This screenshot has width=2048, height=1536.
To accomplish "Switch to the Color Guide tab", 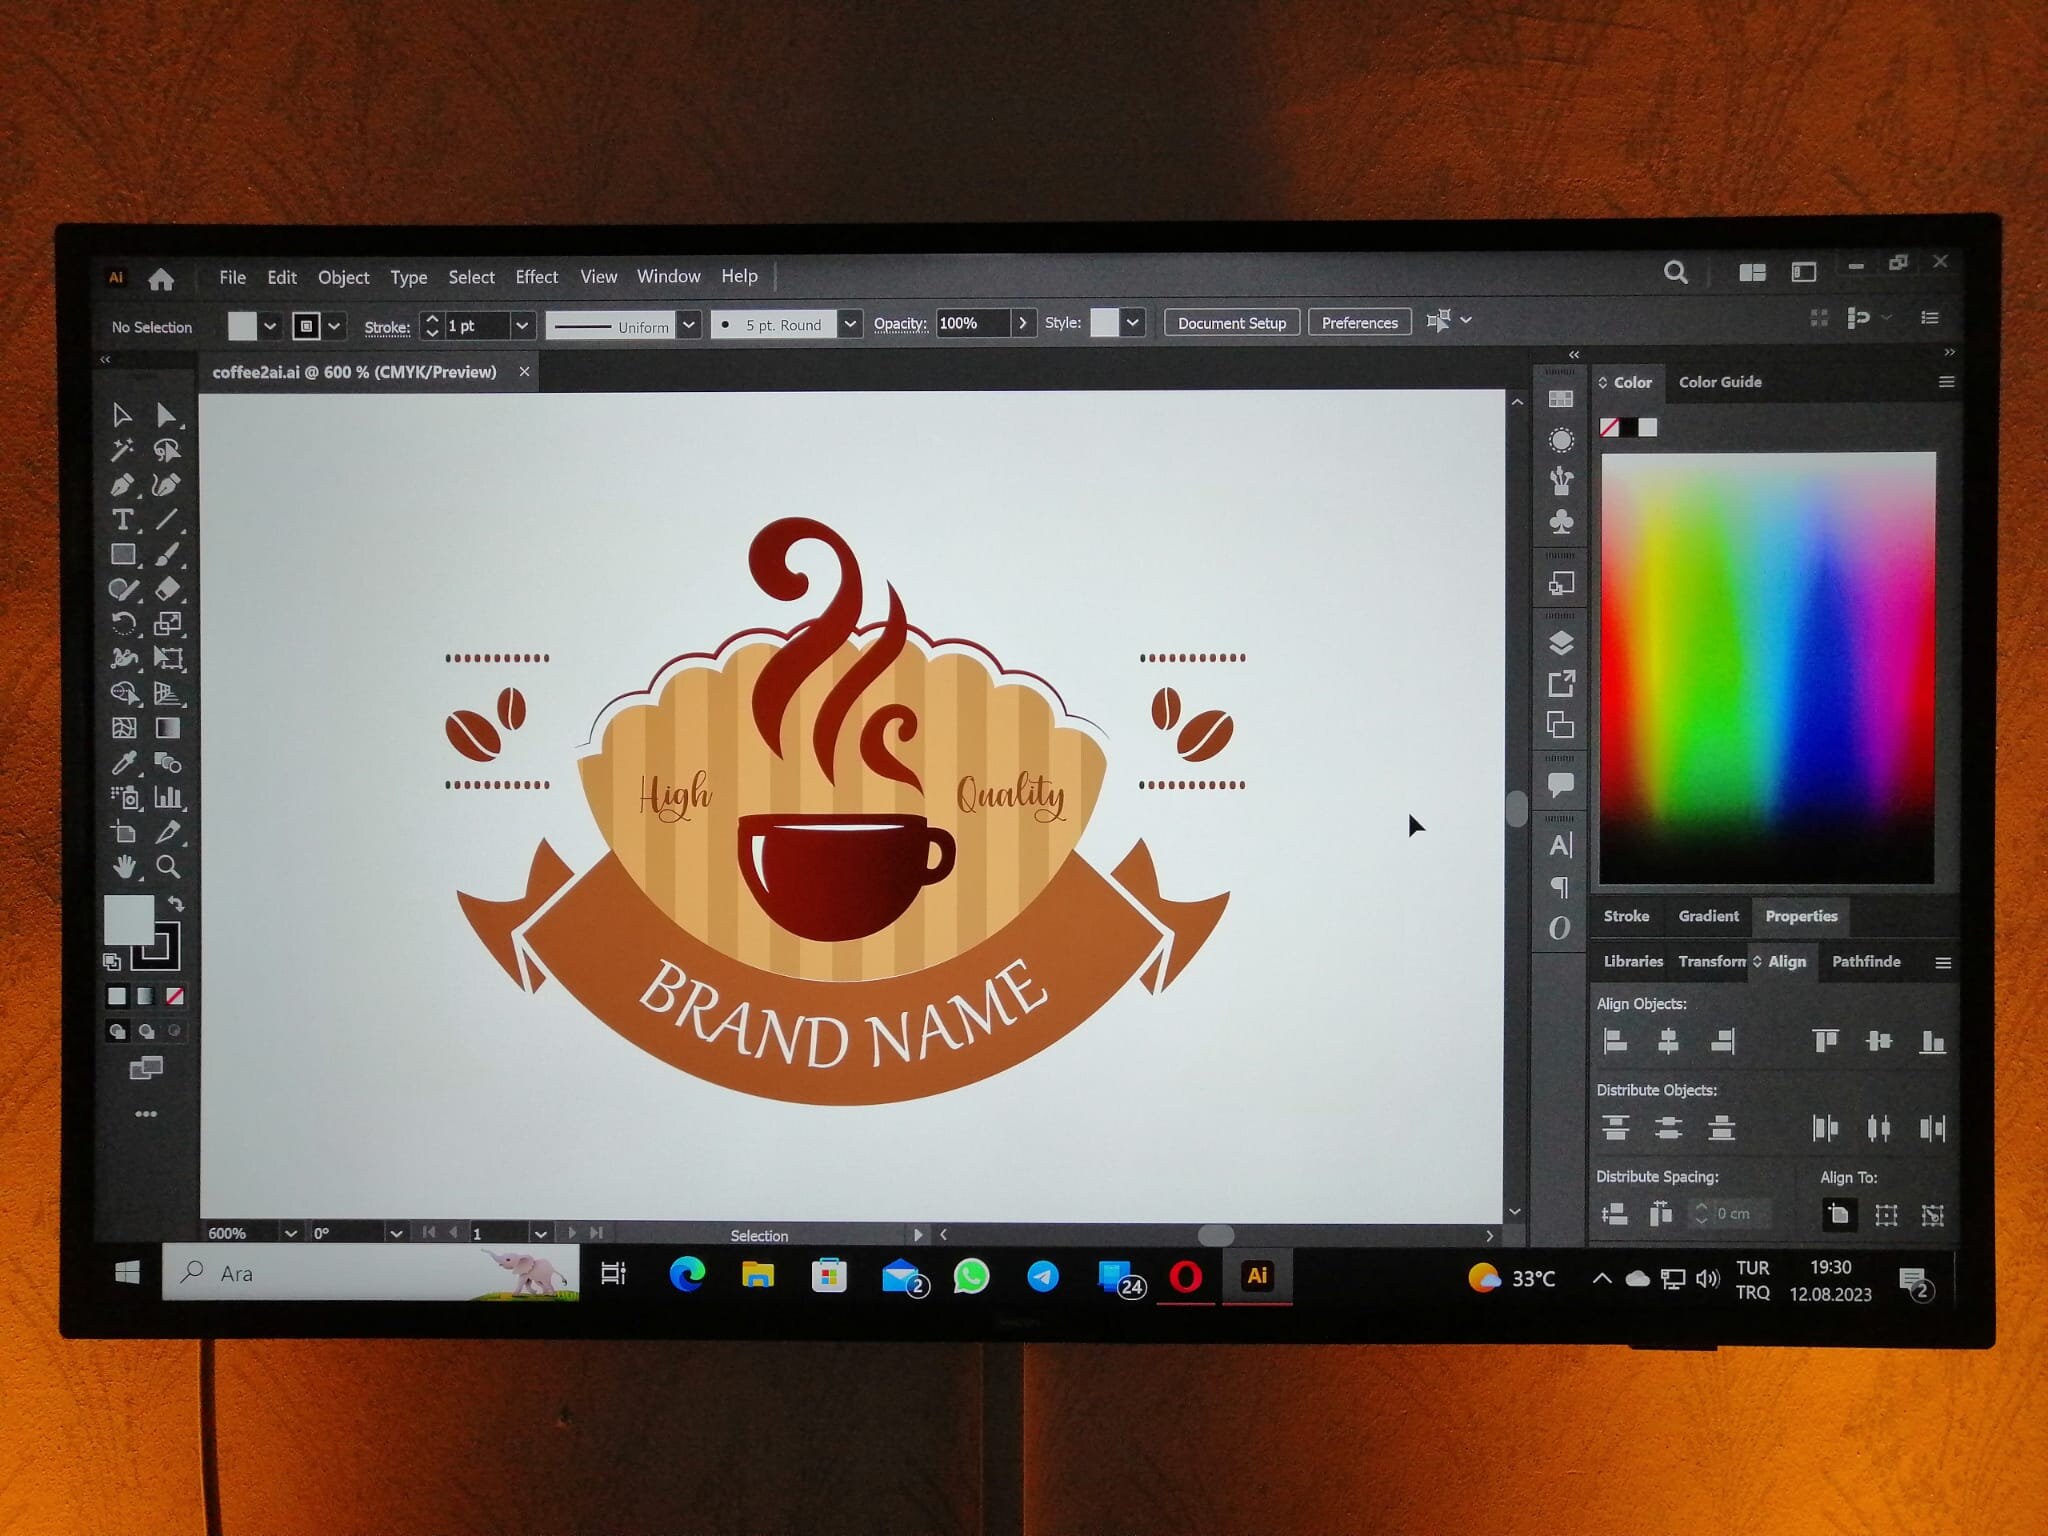I will tap(1719, 382).
